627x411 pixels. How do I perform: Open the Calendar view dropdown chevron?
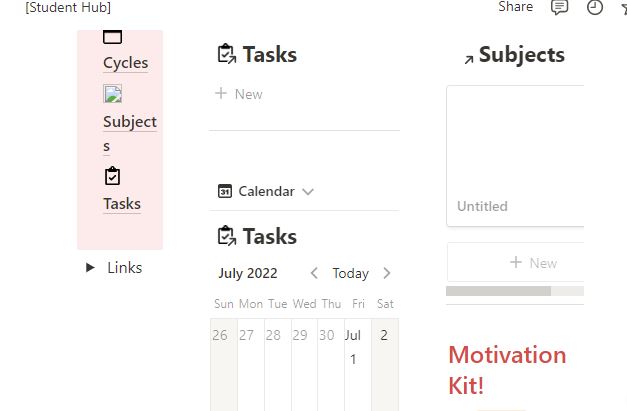[308, 191]
